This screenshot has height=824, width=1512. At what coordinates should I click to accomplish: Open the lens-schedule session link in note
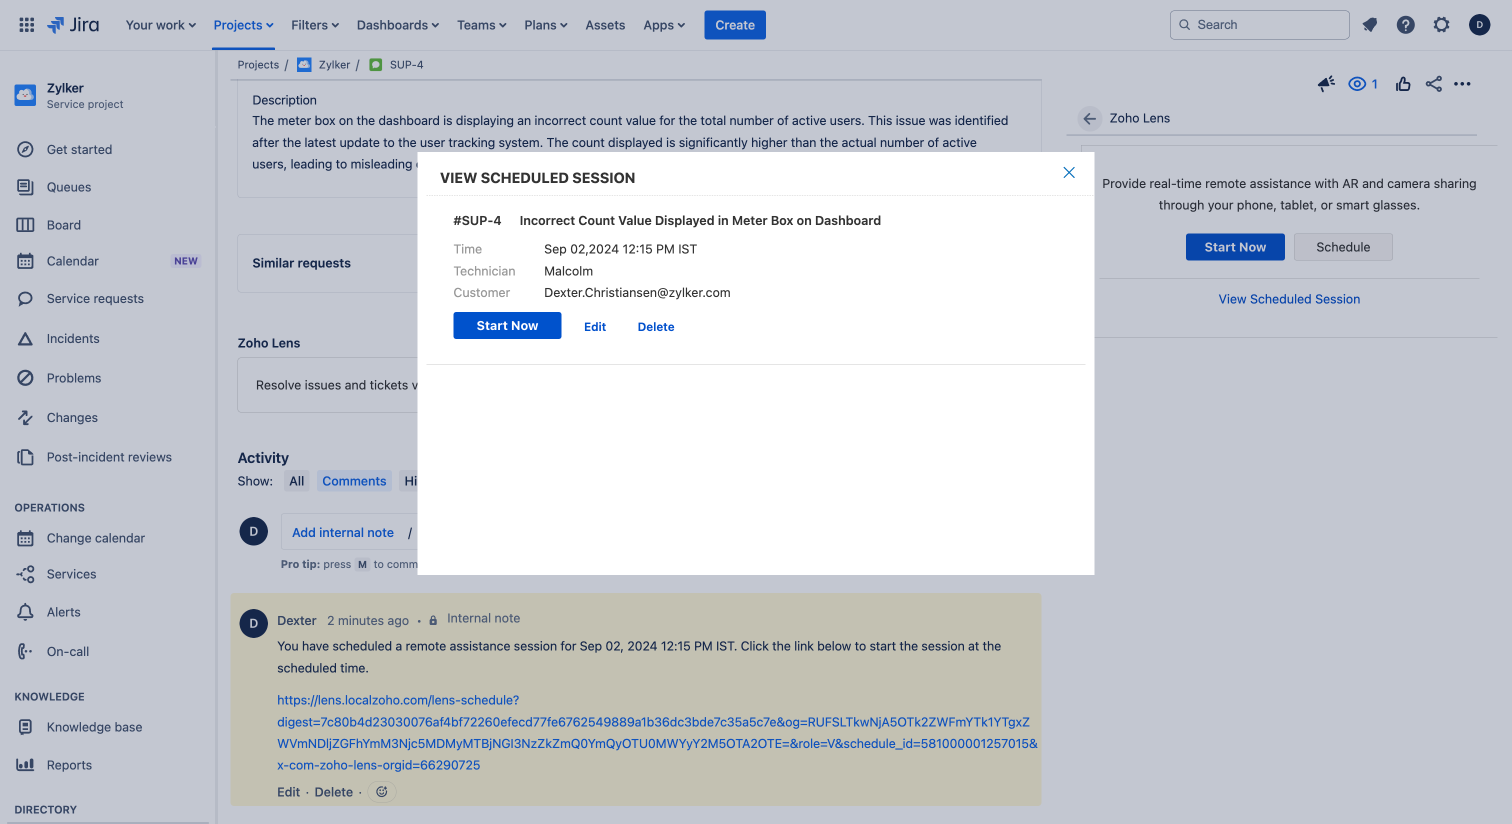pos(657,733)
